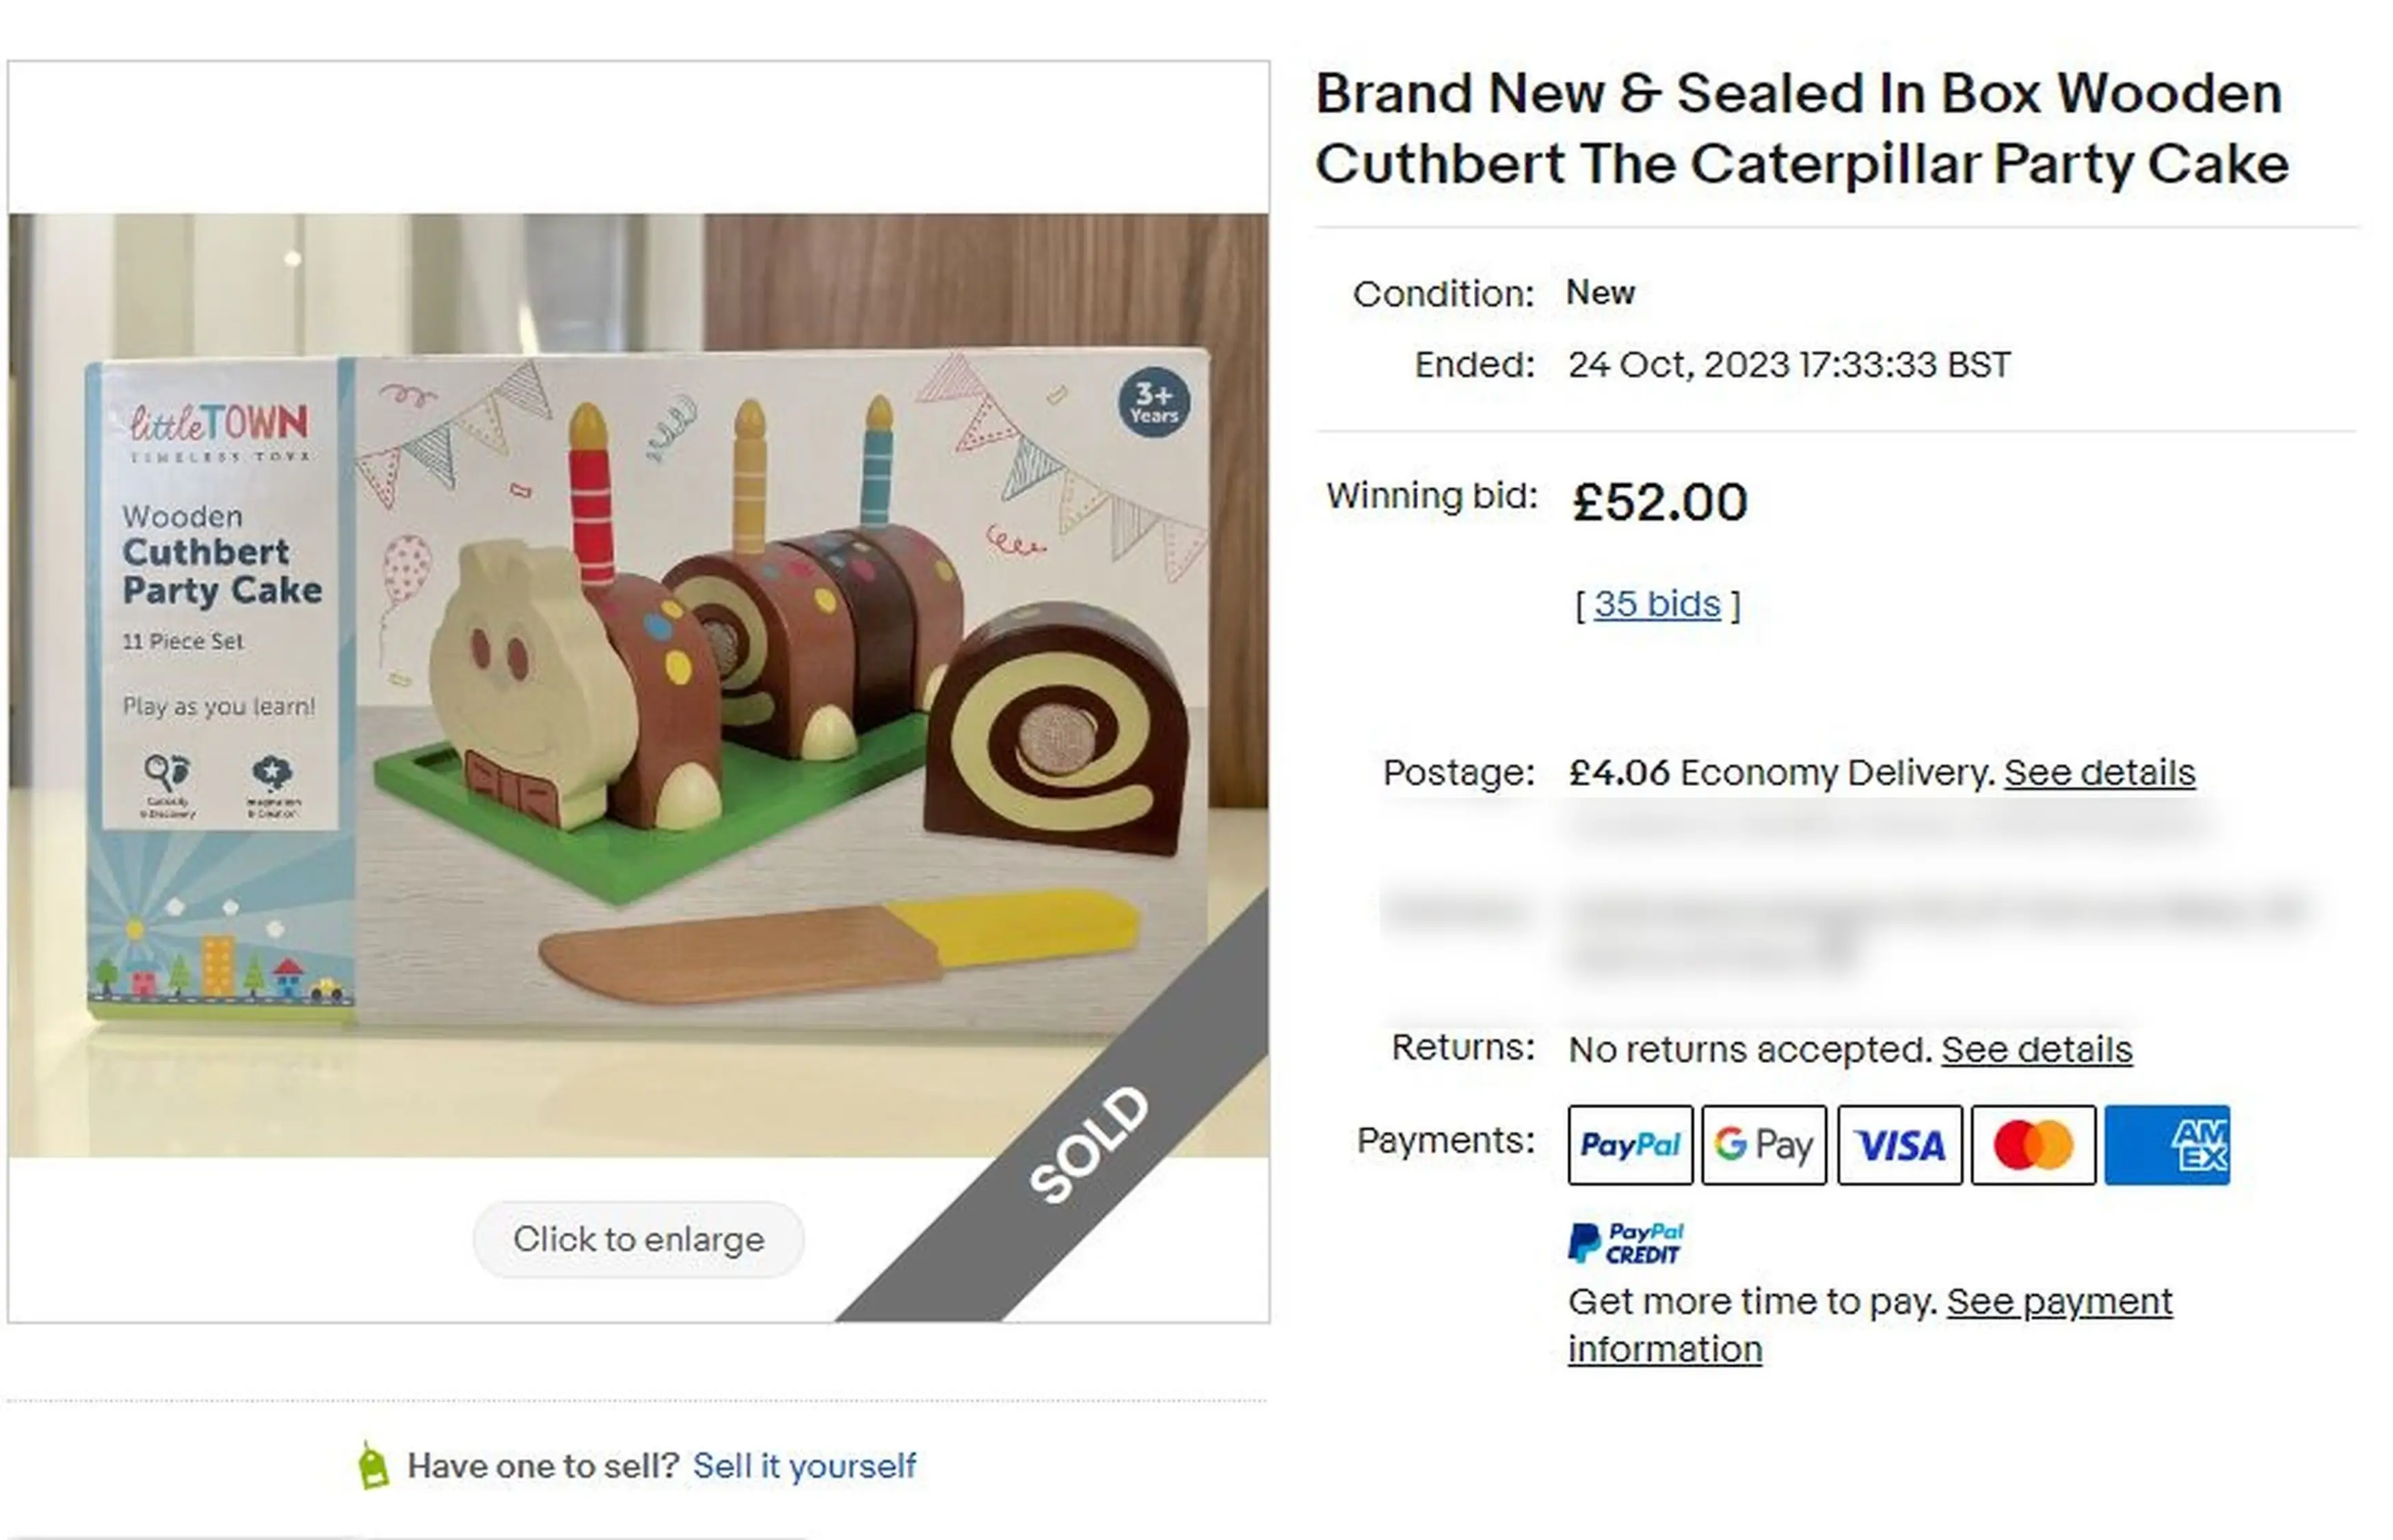Select the Mastercard payment icon
Screen dimensions: 2393x1540
point(2032,1144)
